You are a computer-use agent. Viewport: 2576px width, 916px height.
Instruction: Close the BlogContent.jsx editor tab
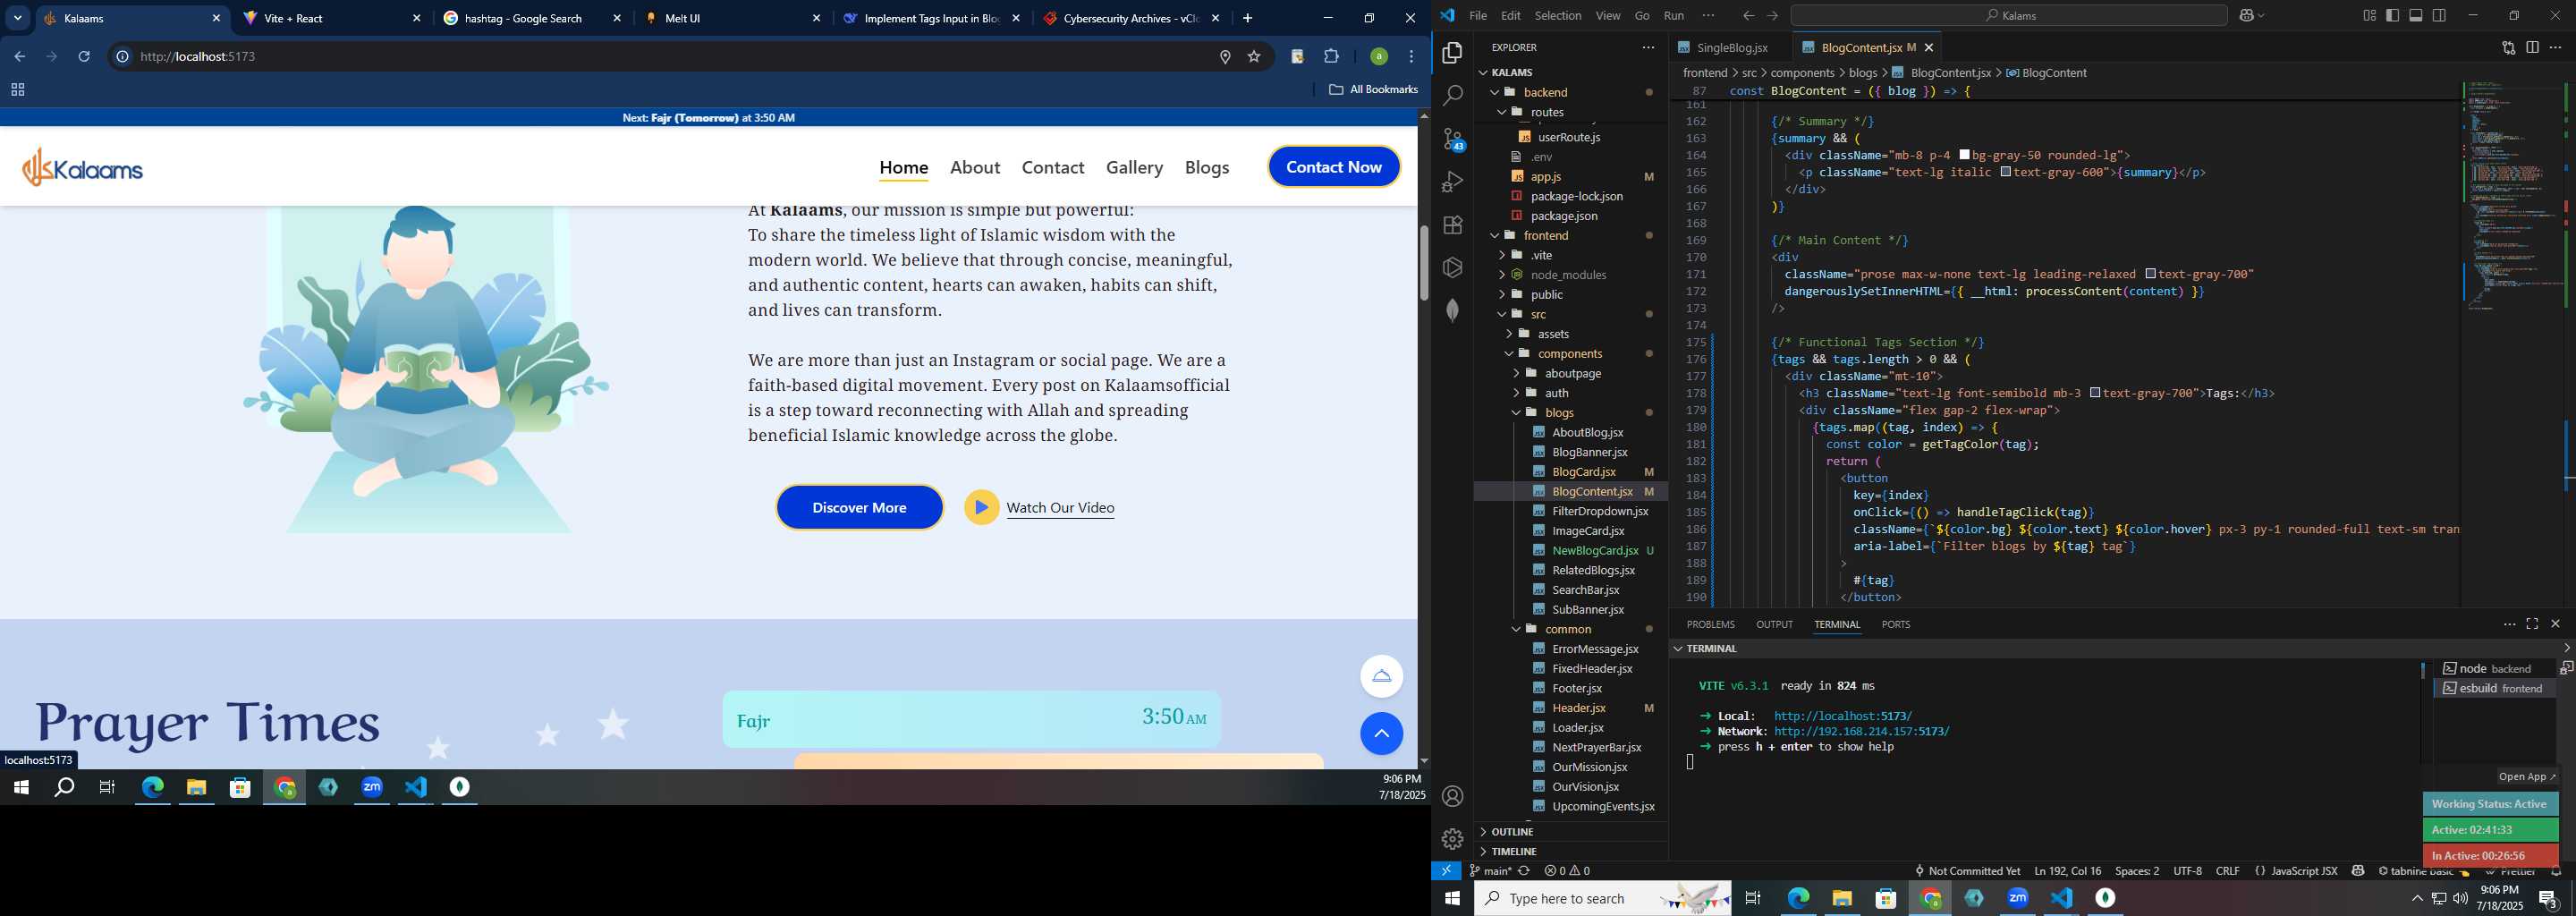pos(1929,48)
